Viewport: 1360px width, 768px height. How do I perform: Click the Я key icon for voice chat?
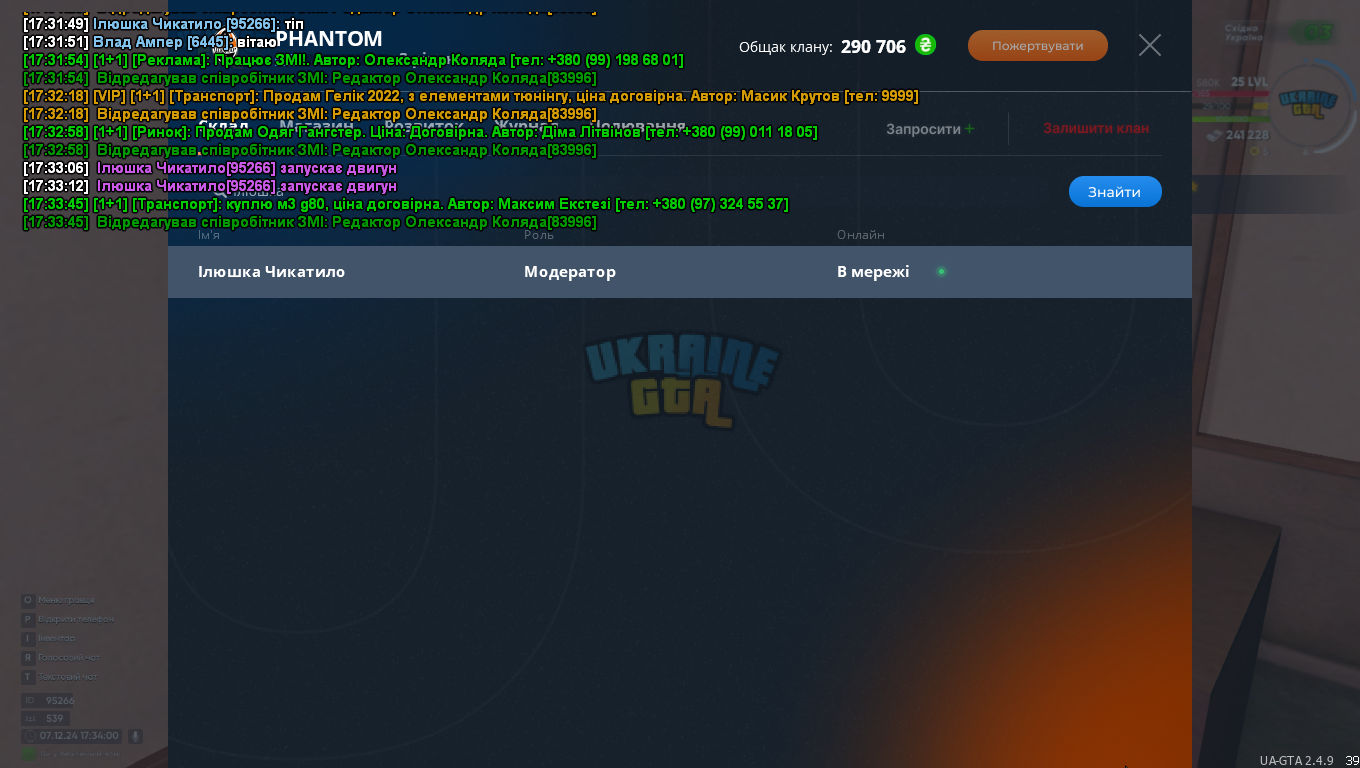[x=28, y=658]
